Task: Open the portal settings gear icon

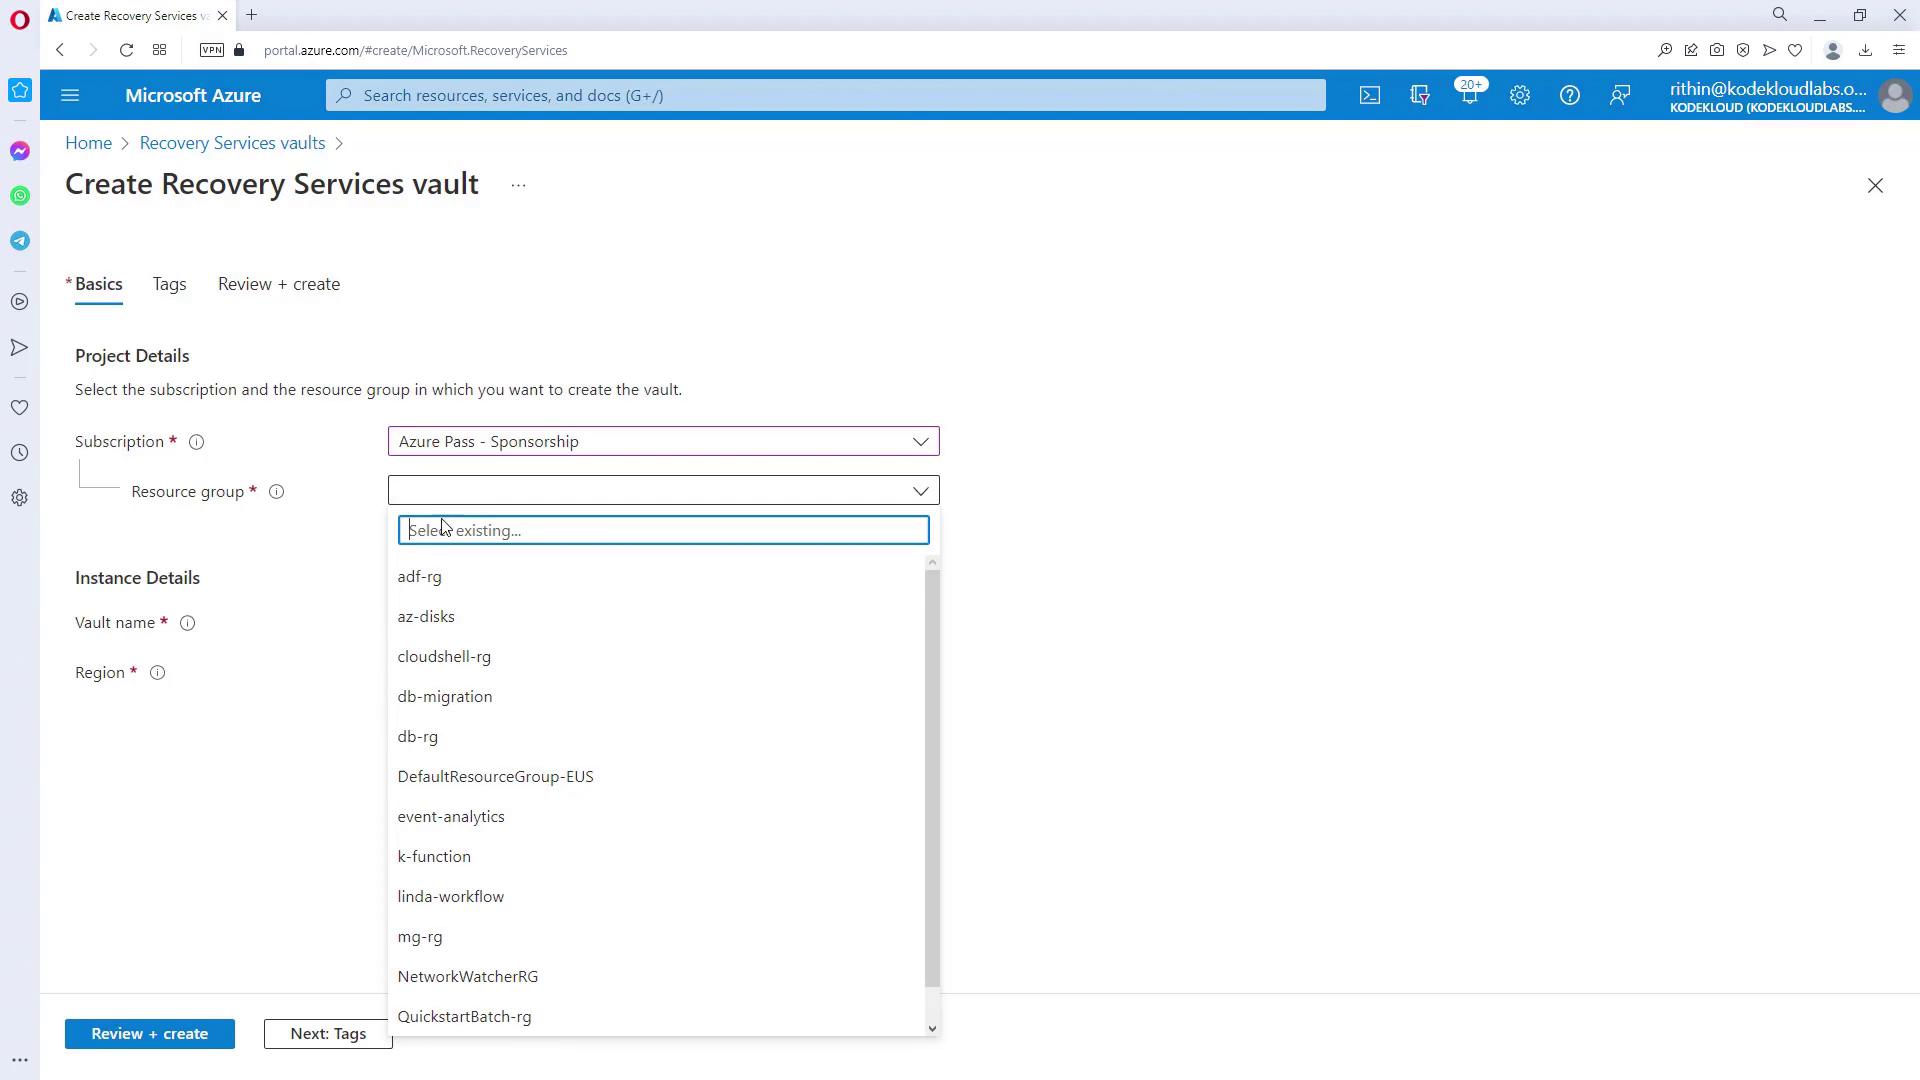Action: click(1519, 95)
